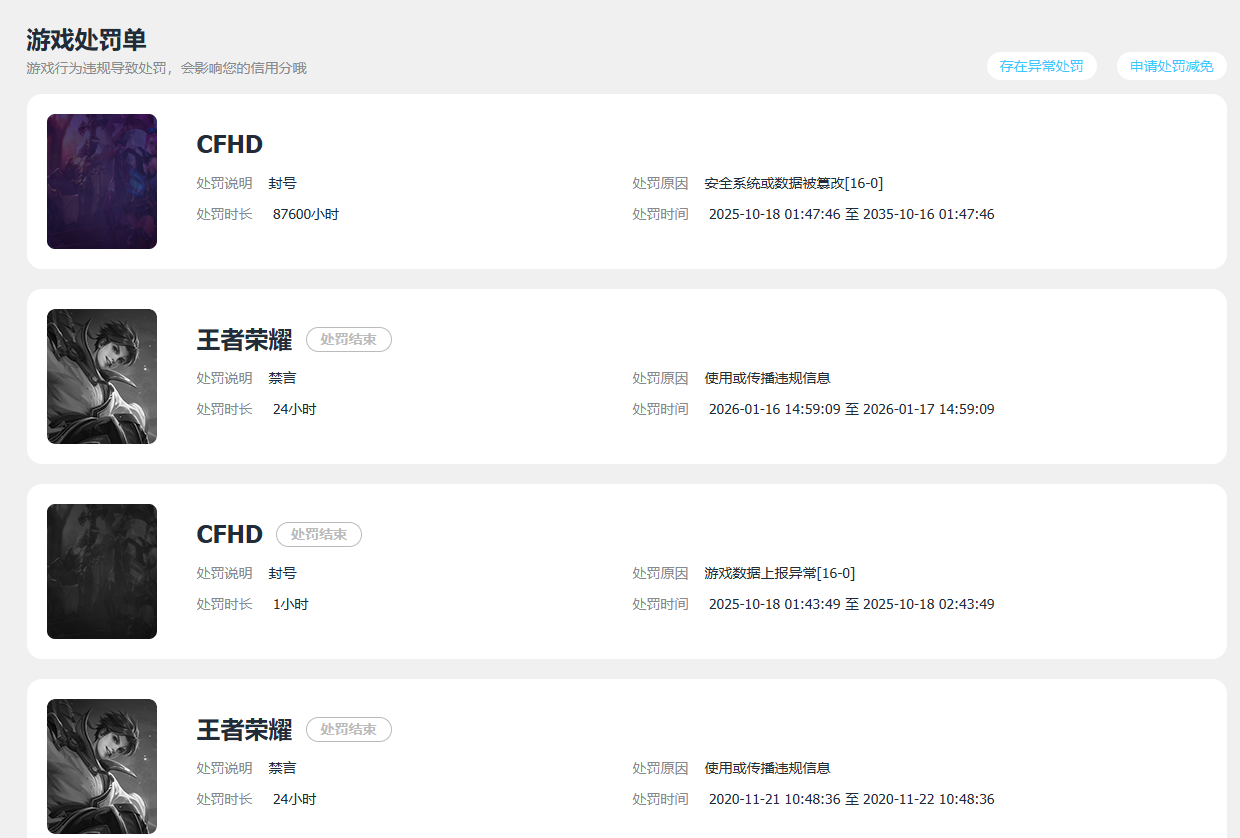This screenshot has width=1240, height=838.
Task: Open the 申请处罚减免 request
Action: click(x=1171, y=66)
